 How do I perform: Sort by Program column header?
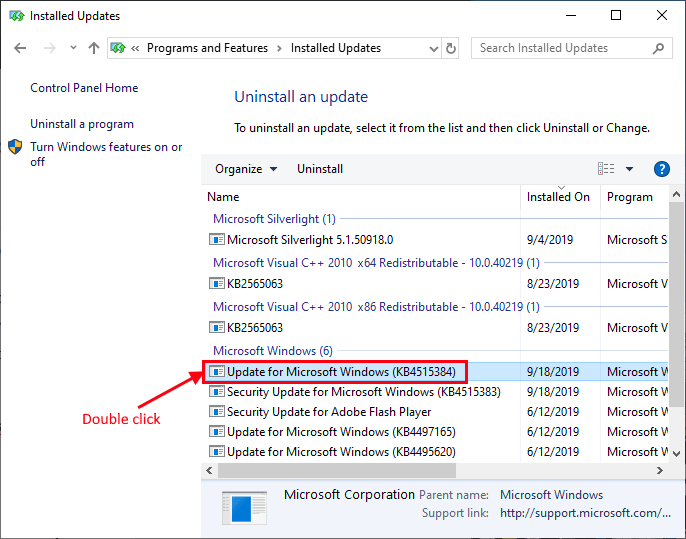click(629, 197)
